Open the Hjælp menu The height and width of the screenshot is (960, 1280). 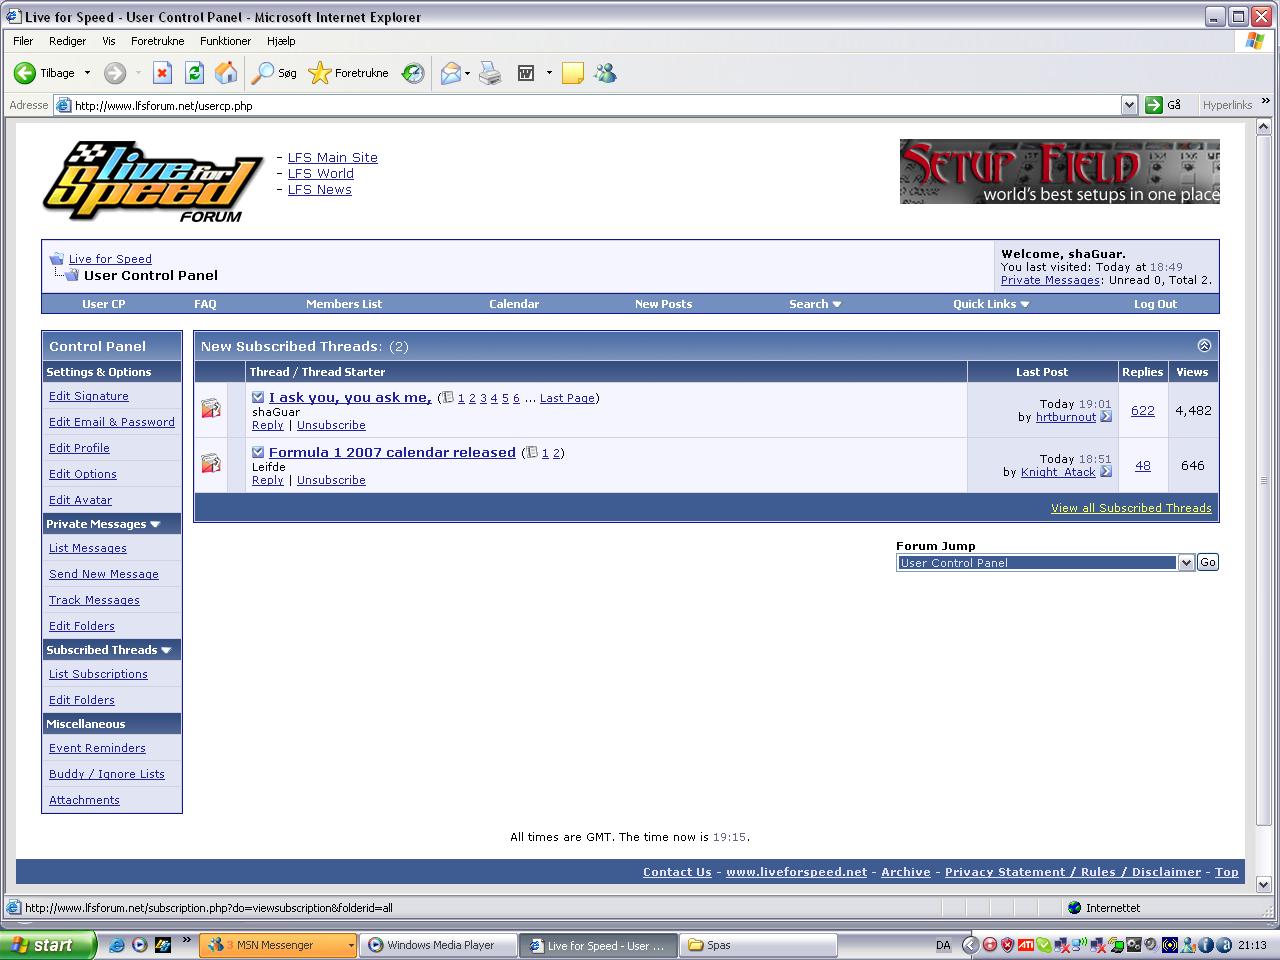click(281, 41)
